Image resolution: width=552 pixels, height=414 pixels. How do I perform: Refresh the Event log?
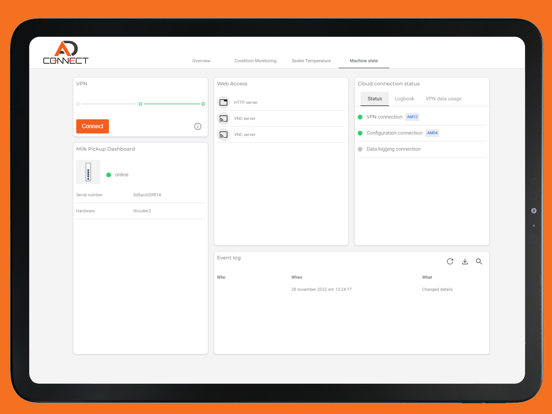[450, 262]
